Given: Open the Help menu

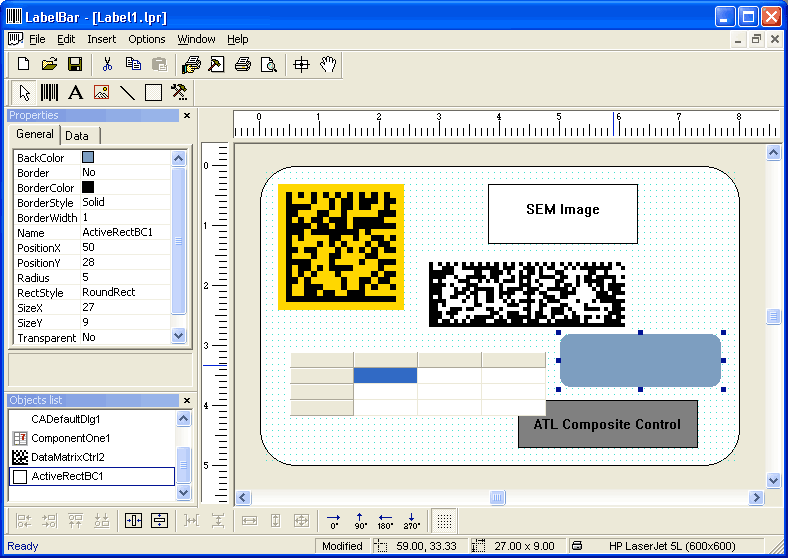Looking at the screenshot, I should click(x=238, y=39).
